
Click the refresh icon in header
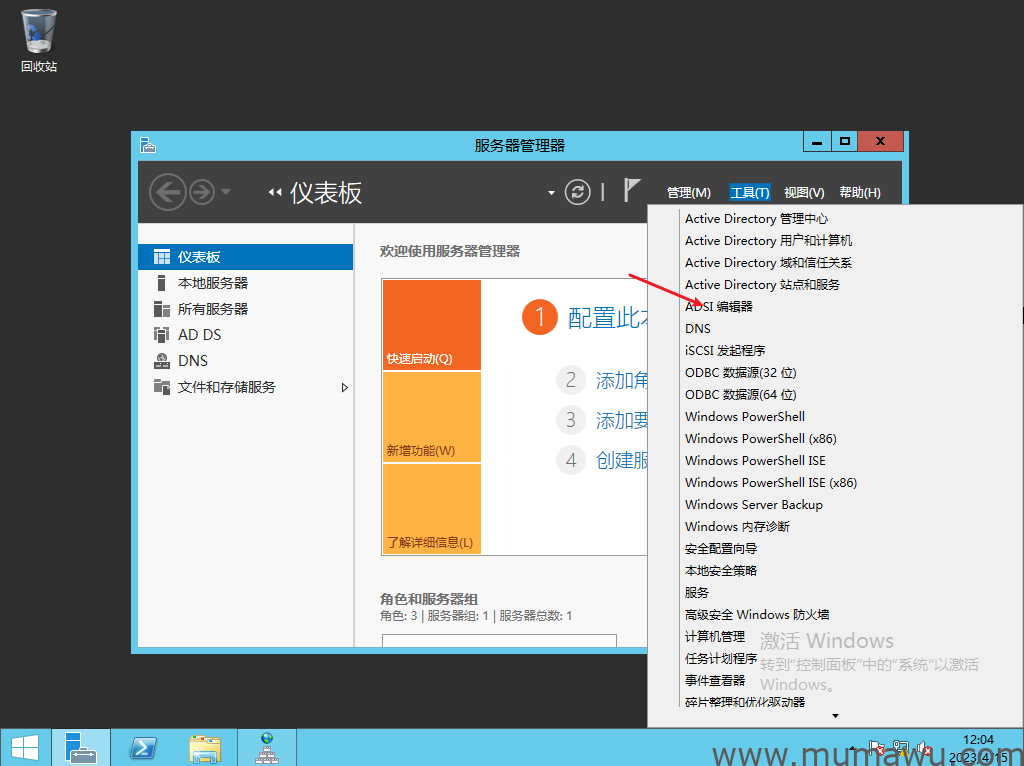pyautogui.click(x=578, y=192)
